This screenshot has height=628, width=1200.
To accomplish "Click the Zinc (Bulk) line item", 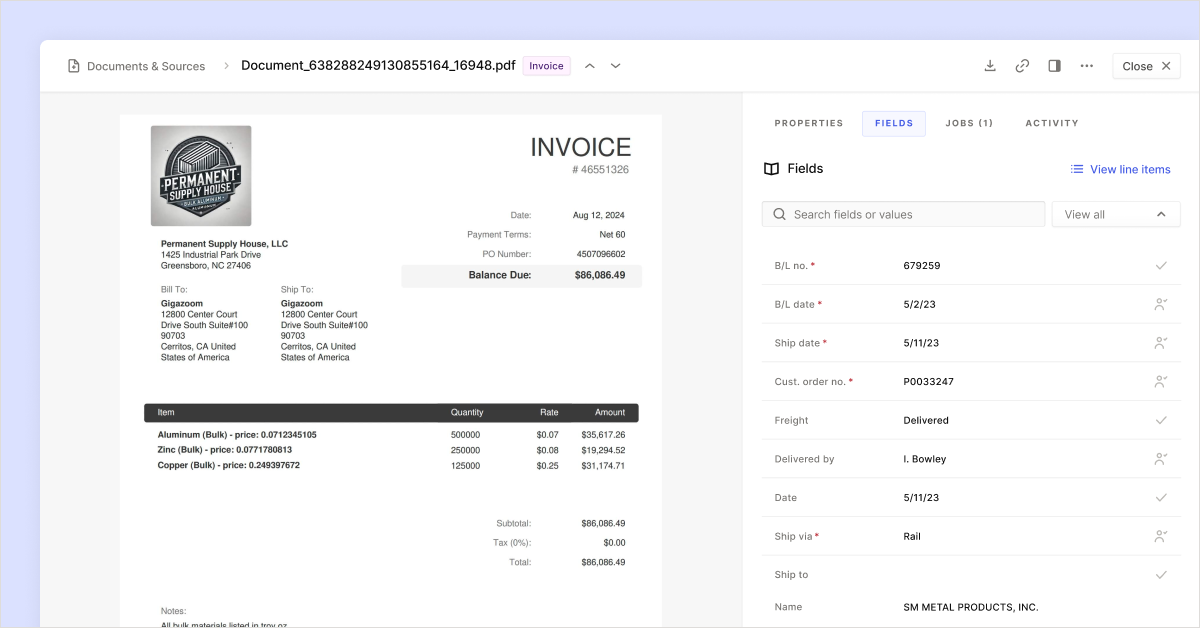I will (225, 450).
